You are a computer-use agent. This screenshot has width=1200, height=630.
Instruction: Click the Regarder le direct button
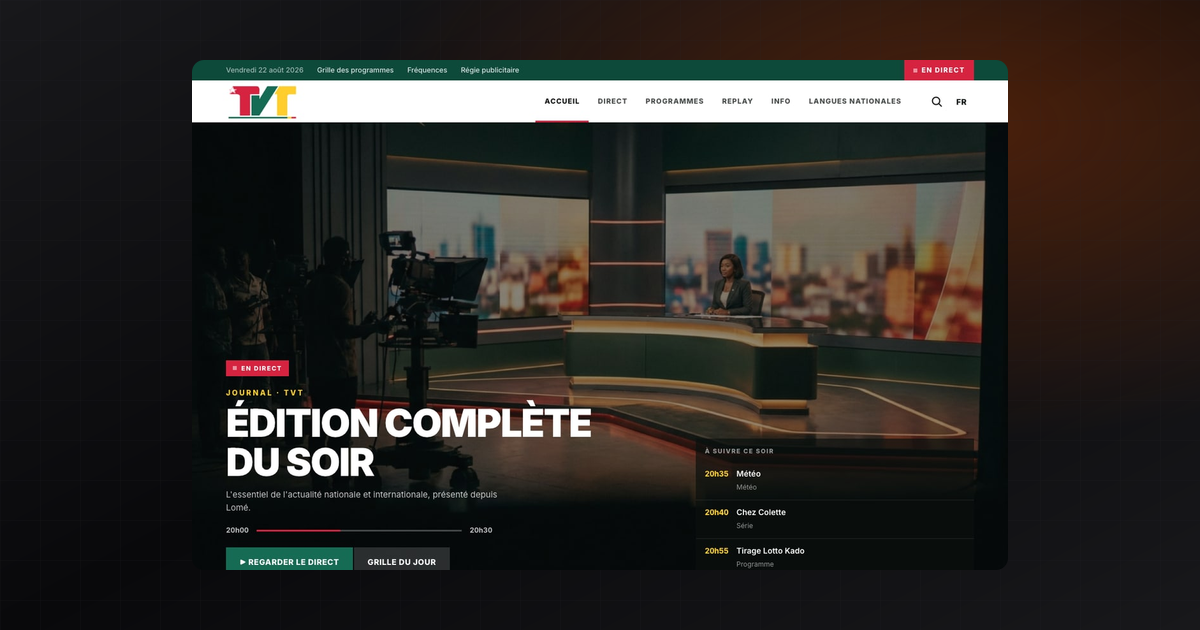pos(289,561)
